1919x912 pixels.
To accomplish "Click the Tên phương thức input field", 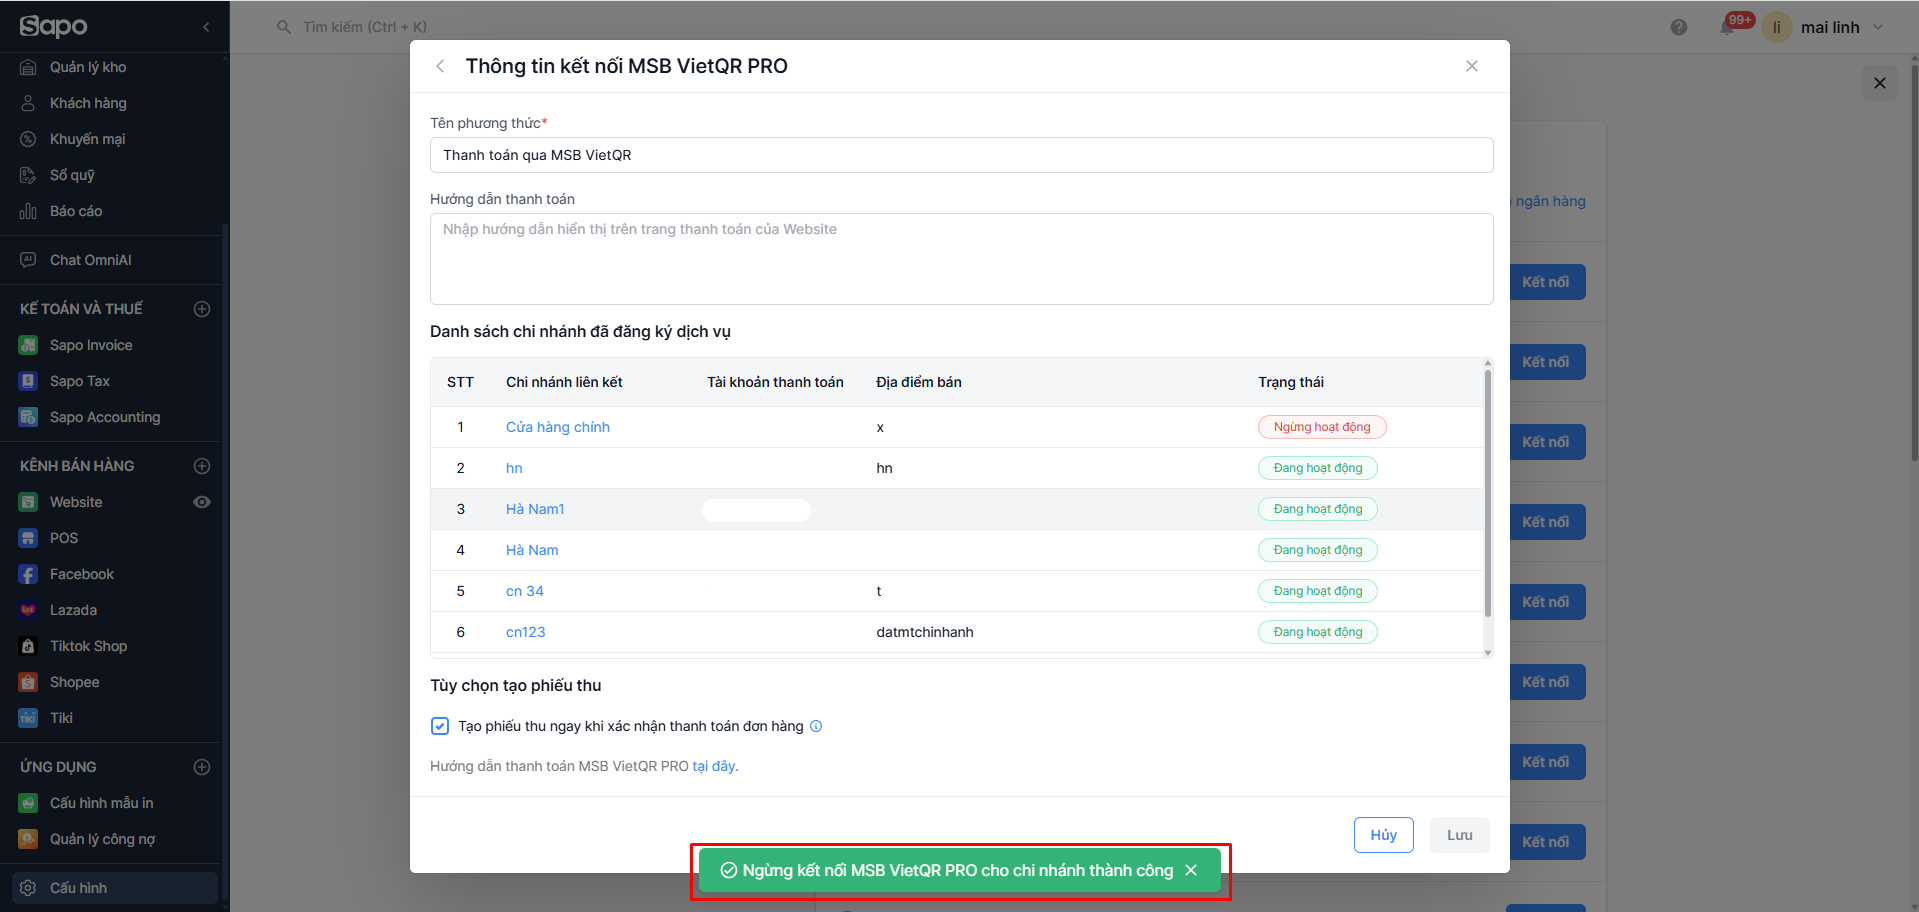I will pos(961,155).
